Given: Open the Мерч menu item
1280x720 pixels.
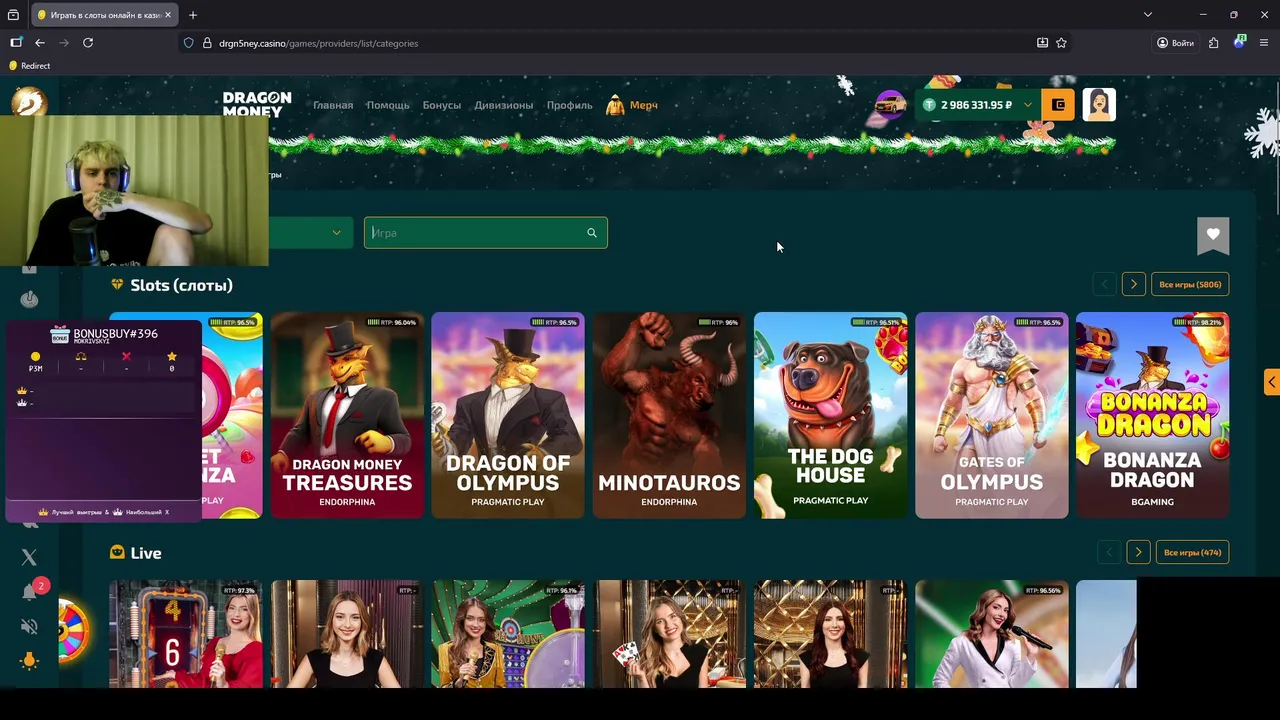Looking at the screenshot, I should (632, 105).
